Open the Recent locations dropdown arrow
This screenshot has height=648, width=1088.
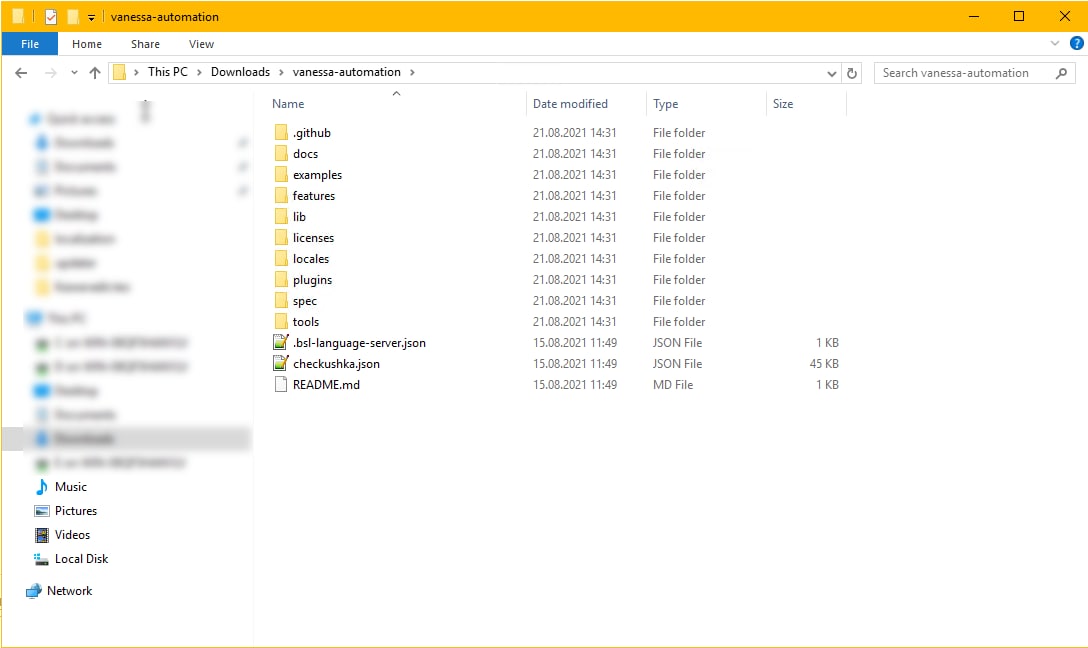[74, 73]
